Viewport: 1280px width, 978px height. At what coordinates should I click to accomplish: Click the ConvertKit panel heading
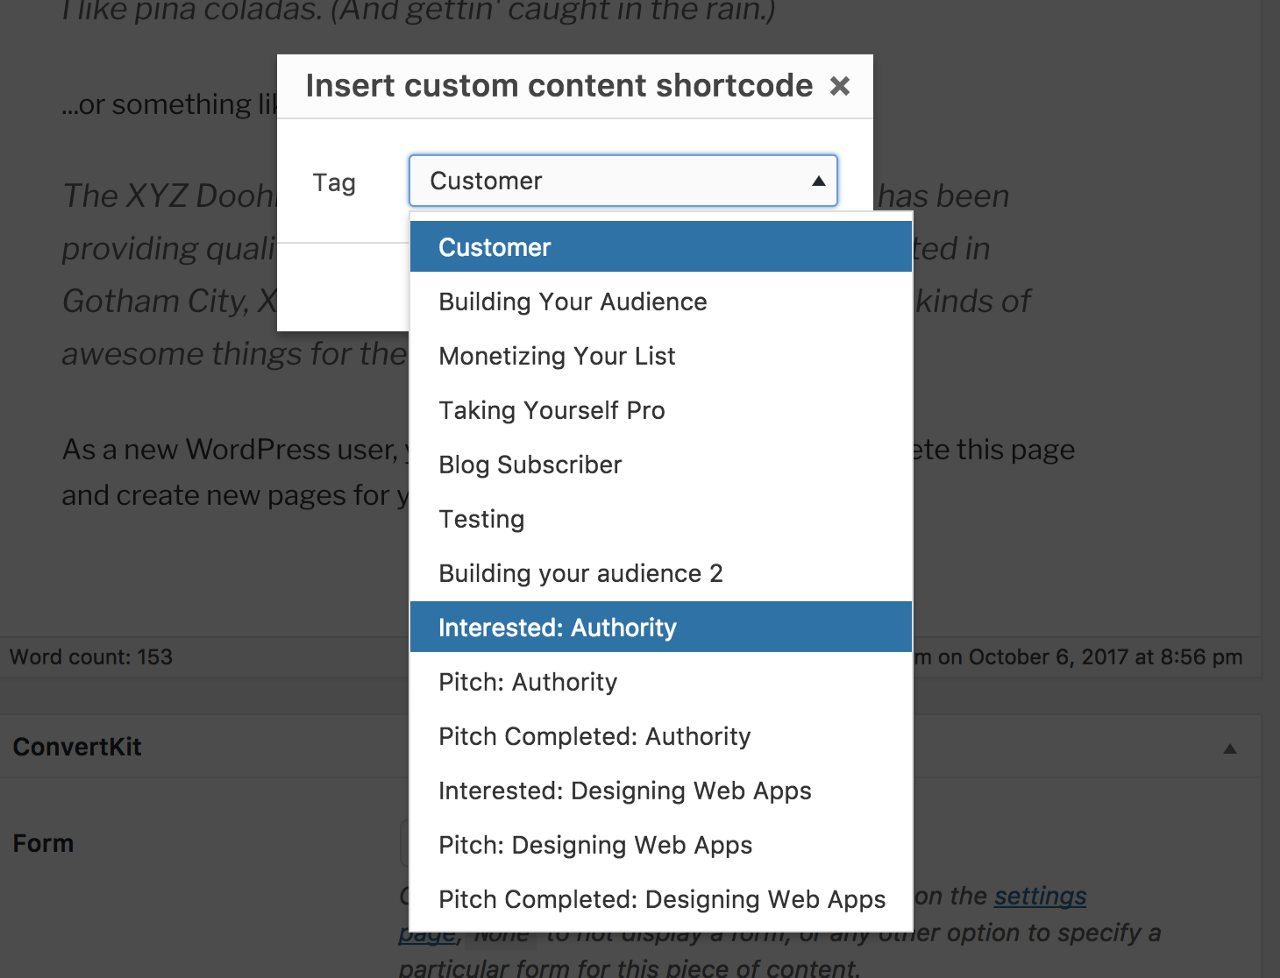pos(77,747)
